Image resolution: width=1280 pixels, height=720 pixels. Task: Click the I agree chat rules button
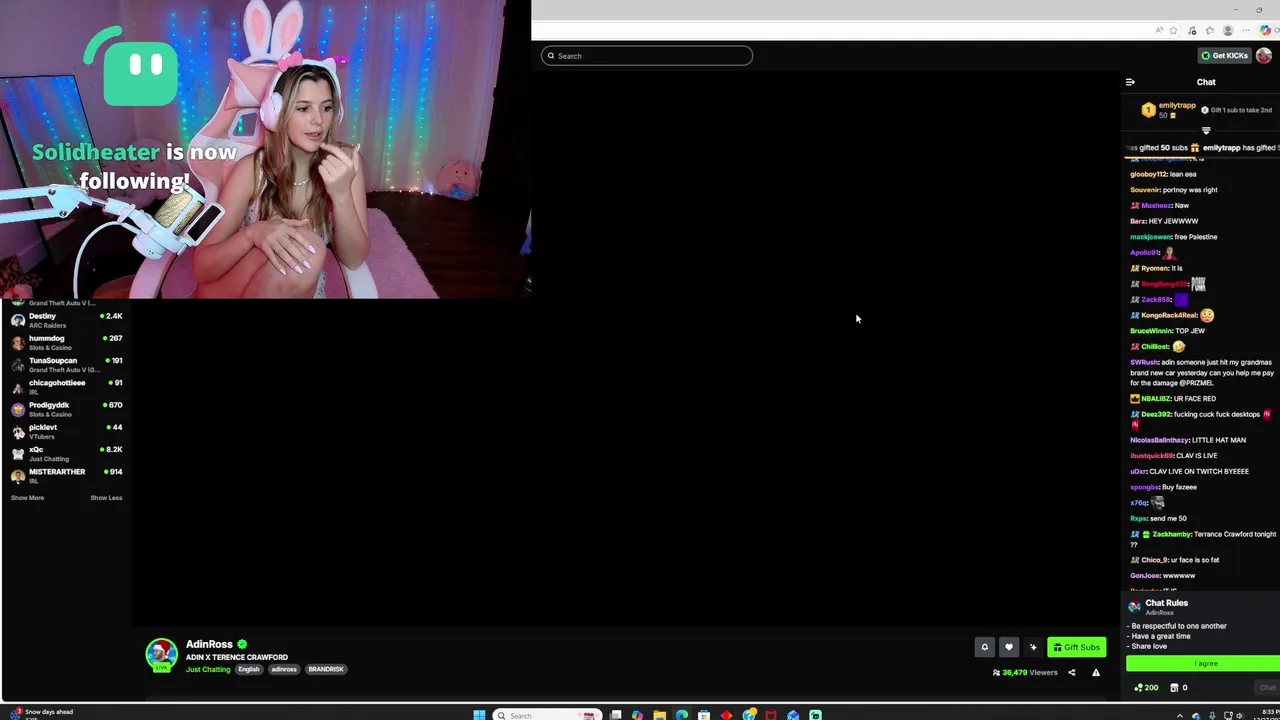[1203, 663]
